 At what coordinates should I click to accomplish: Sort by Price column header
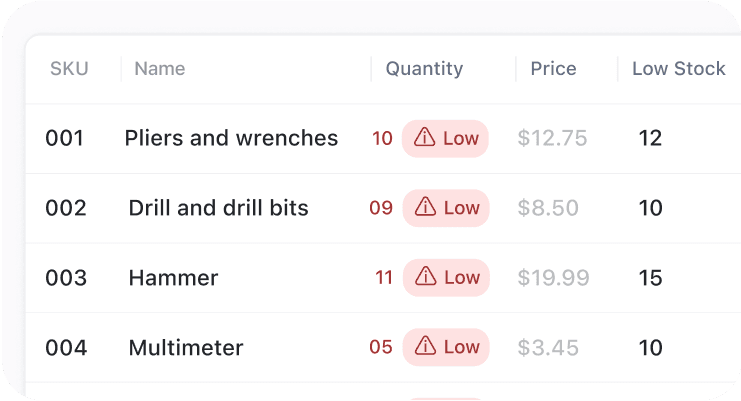tap(553, 69)
